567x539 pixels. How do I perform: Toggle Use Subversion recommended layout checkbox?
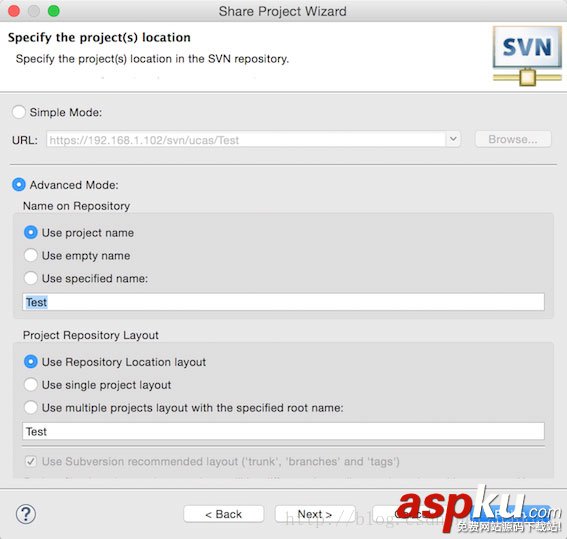[x=31, y=461]
